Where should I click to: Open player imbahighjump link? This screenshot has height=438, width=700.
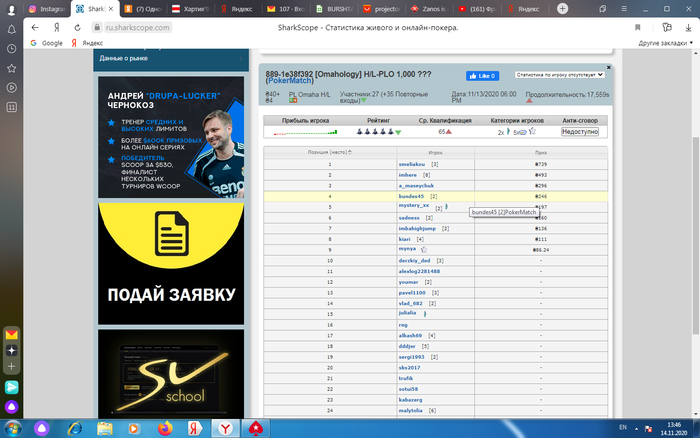[417, 229]
